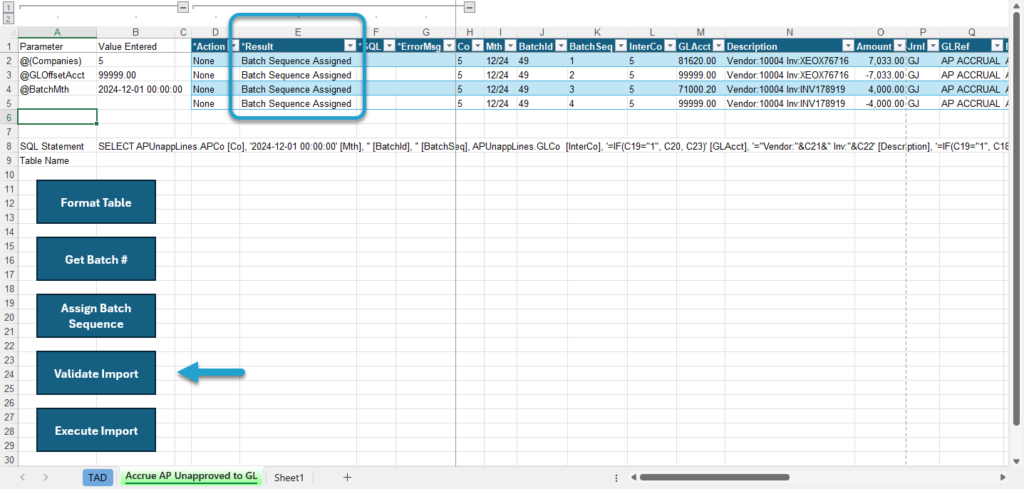
Task: Open the *Result column filter dropdown
Action: click(349, 46)
